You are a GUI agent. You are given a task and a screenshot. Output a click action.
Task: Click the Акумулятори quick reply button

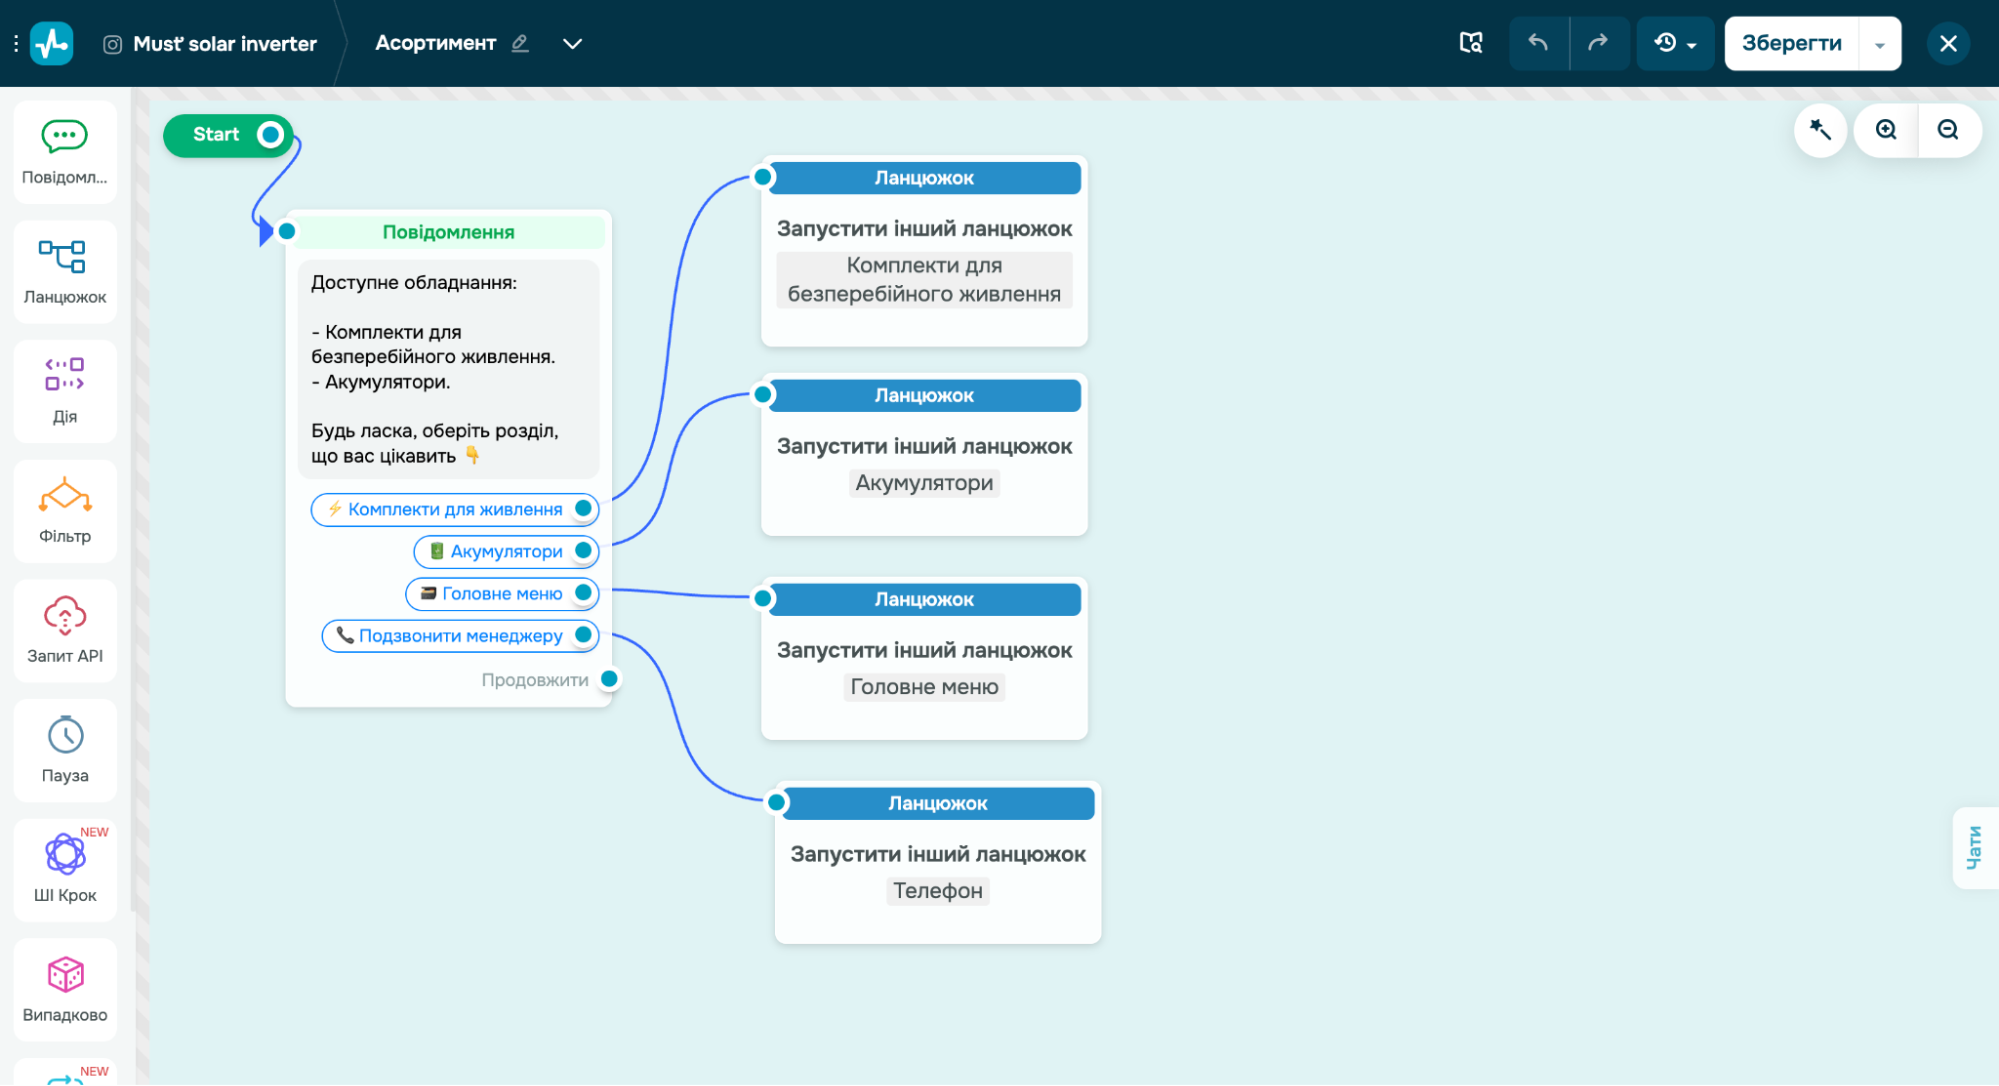[x=506, y=551]
